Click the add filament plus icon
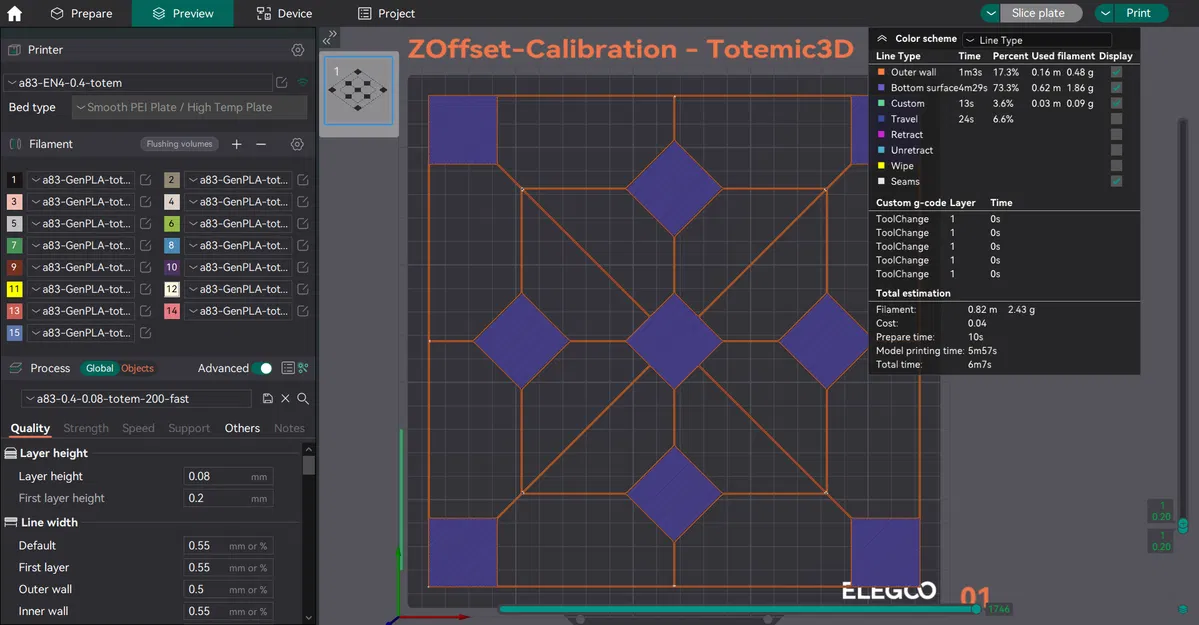1199x625 pixels. [237, 144]
